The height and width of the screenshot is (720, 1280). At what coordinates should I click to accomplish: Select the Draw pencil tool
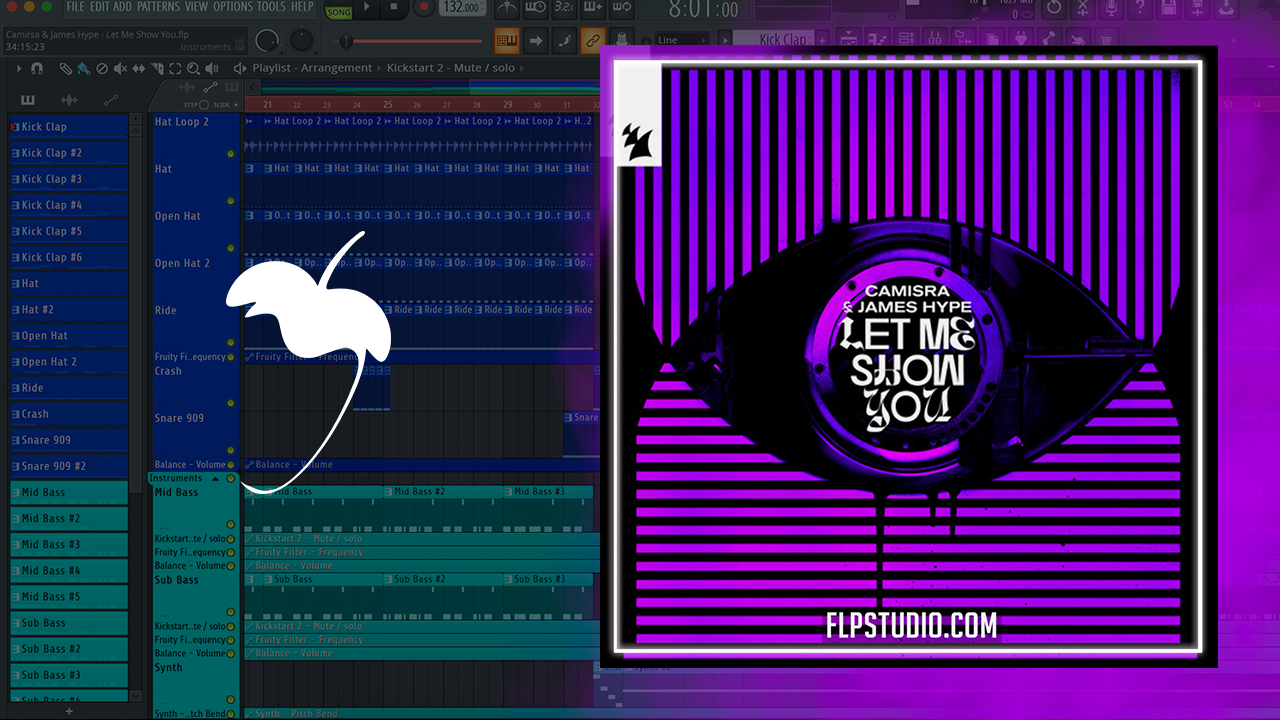[x=65, y=69]
